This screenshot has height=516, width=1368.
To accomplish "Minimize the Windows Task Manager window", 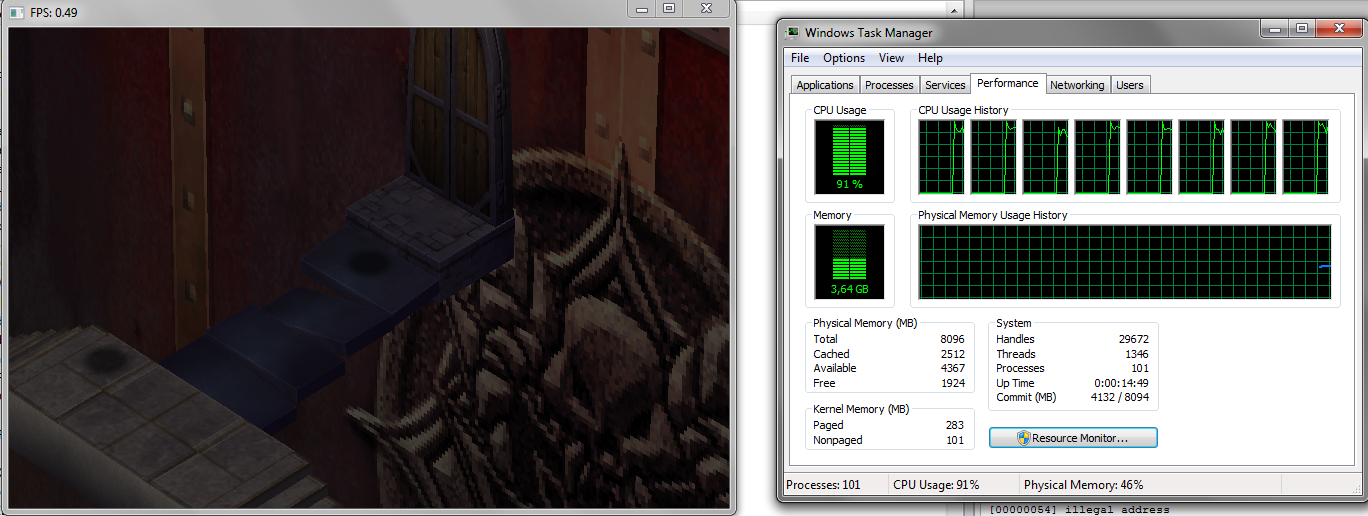I will click(x=1273, y=29).
